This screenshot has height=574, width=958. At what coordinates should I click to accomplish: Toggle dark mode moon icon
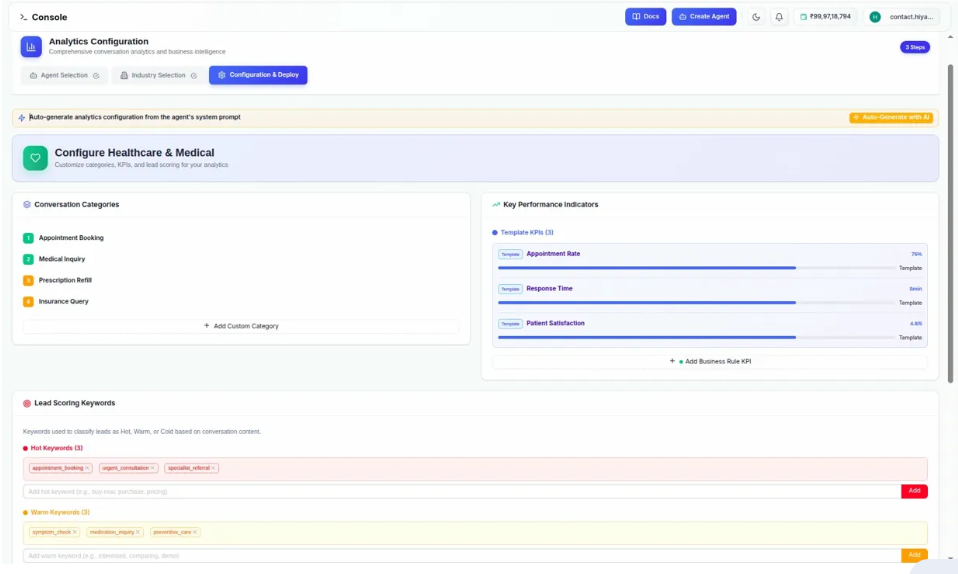[756, 17]
